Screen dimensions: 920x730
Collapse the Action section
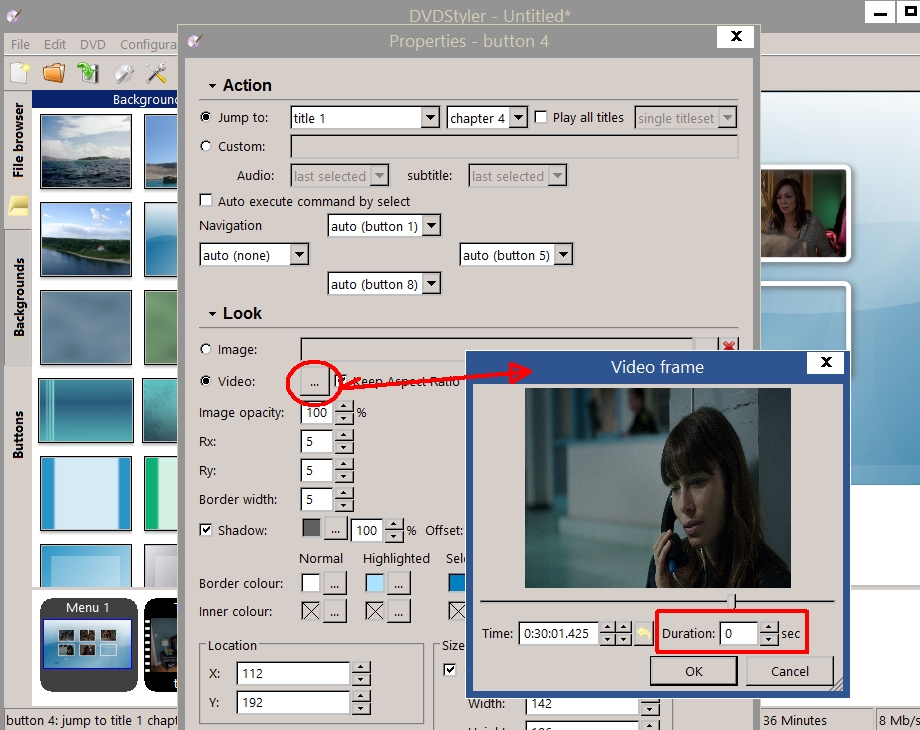(212, 86)
